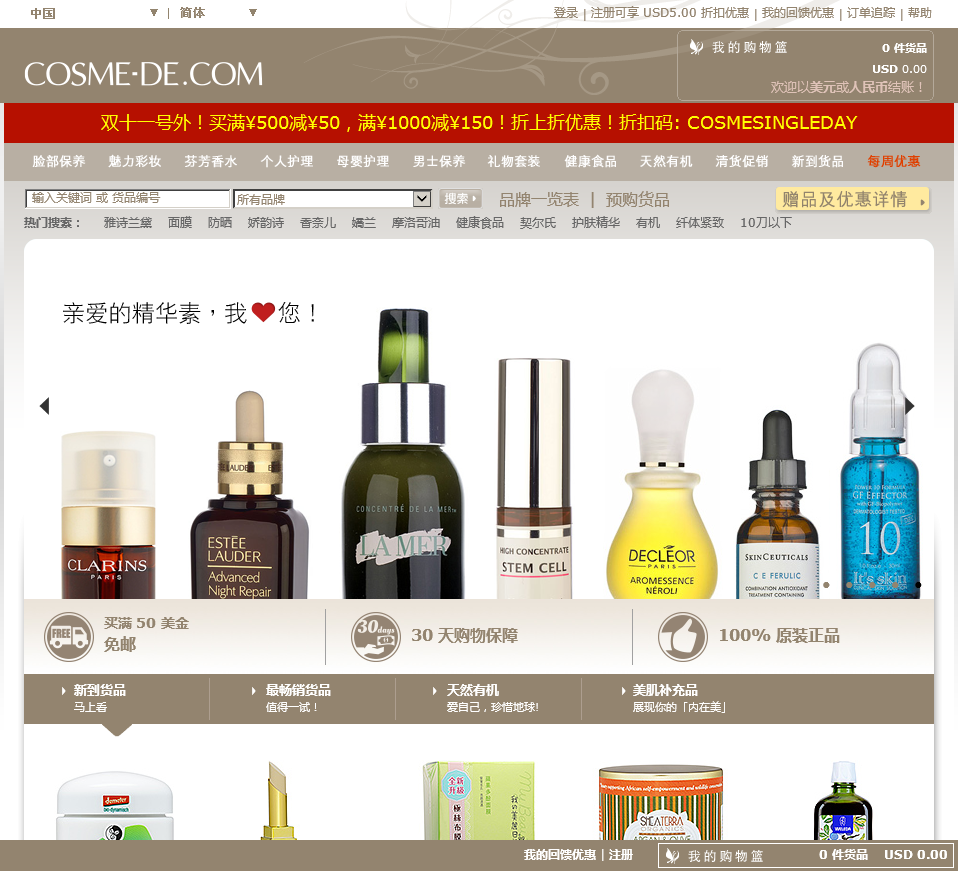Click the Stem Cell high concentrate bottle
Screen dimensions: 958x871
[534, 478]
